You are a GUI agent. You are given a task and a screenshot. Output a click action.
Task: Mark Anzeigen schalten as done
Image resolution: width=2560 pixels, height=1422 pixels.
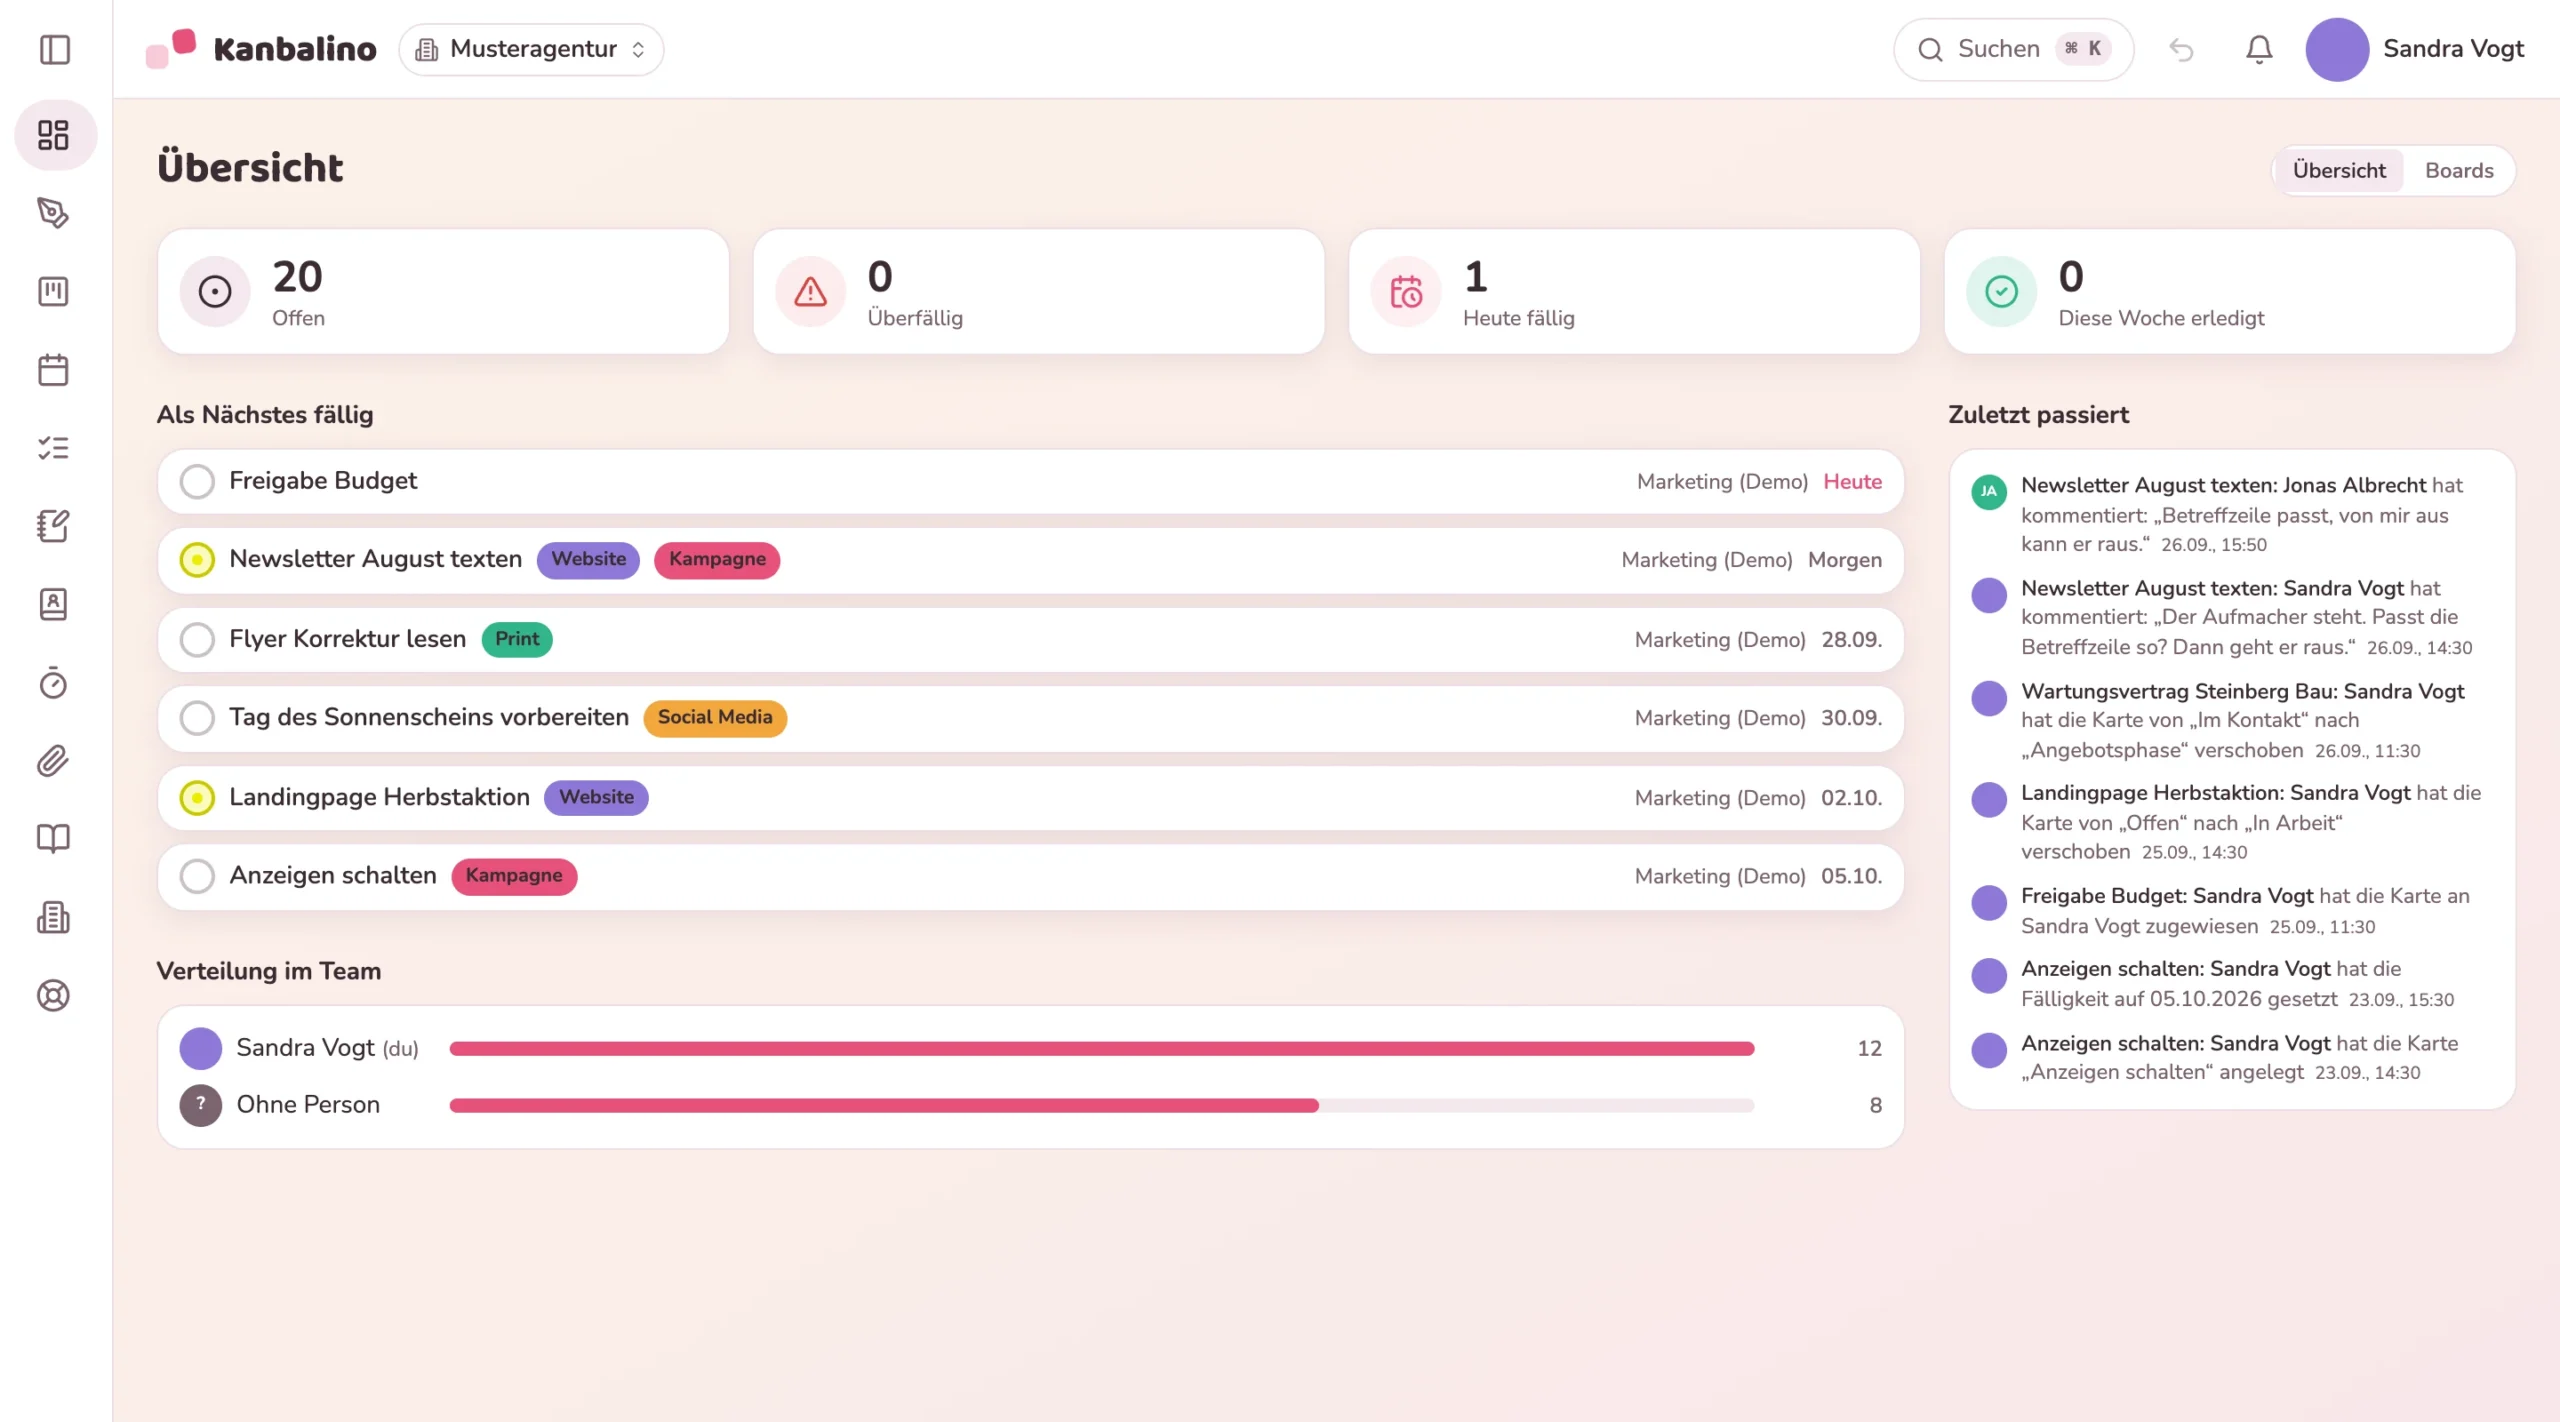[197, 876]
